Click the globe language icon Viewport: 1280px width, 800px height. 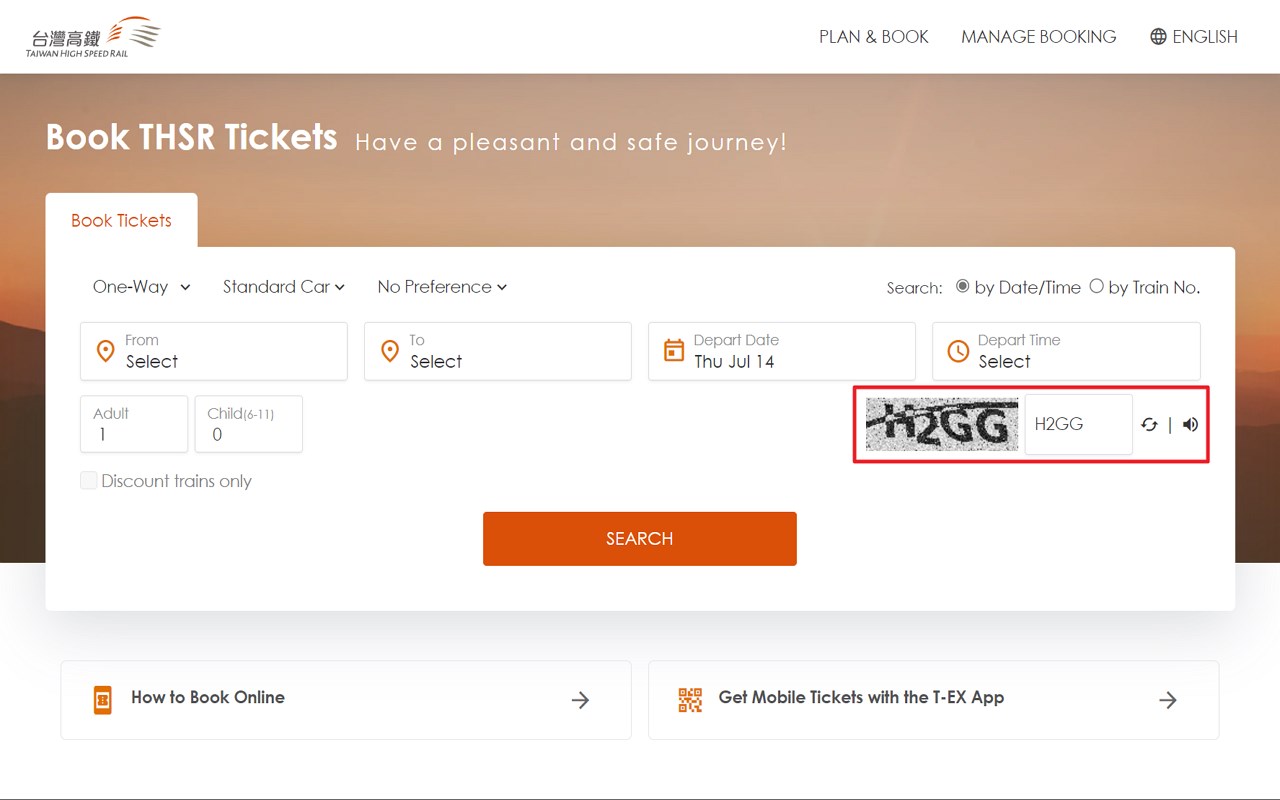[x=1158, y=37]
